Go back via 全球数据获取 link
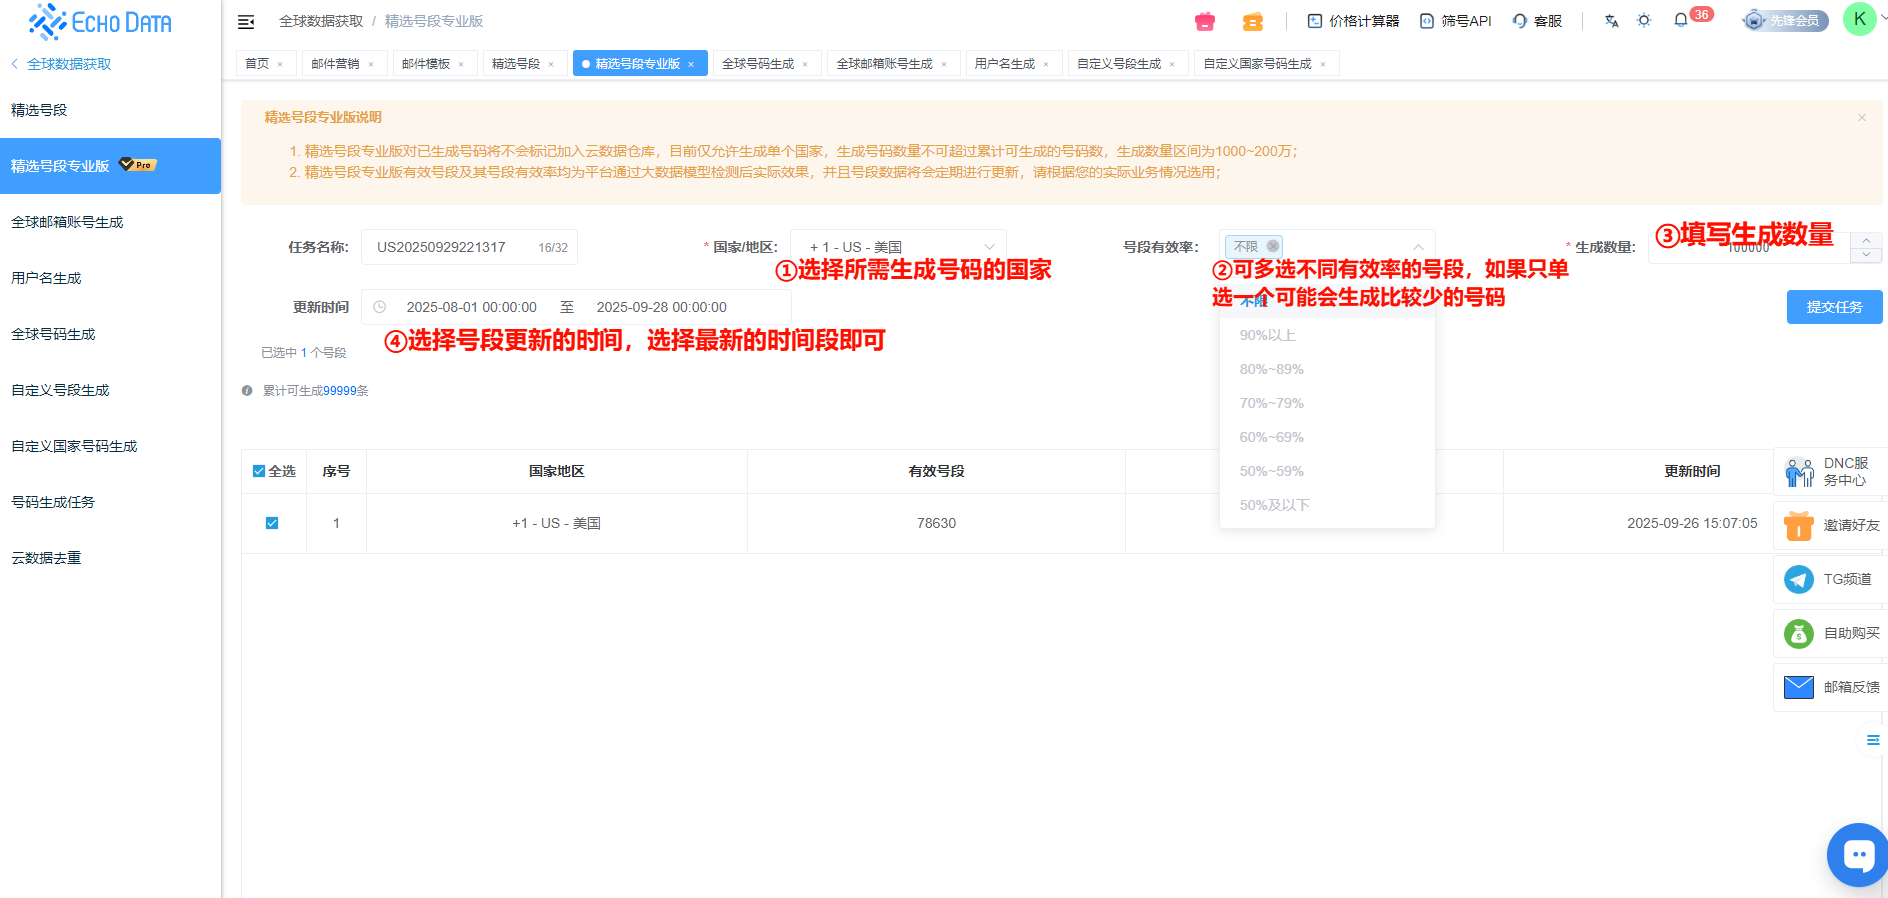1888x898 pixels. click(x=68, y=64)
